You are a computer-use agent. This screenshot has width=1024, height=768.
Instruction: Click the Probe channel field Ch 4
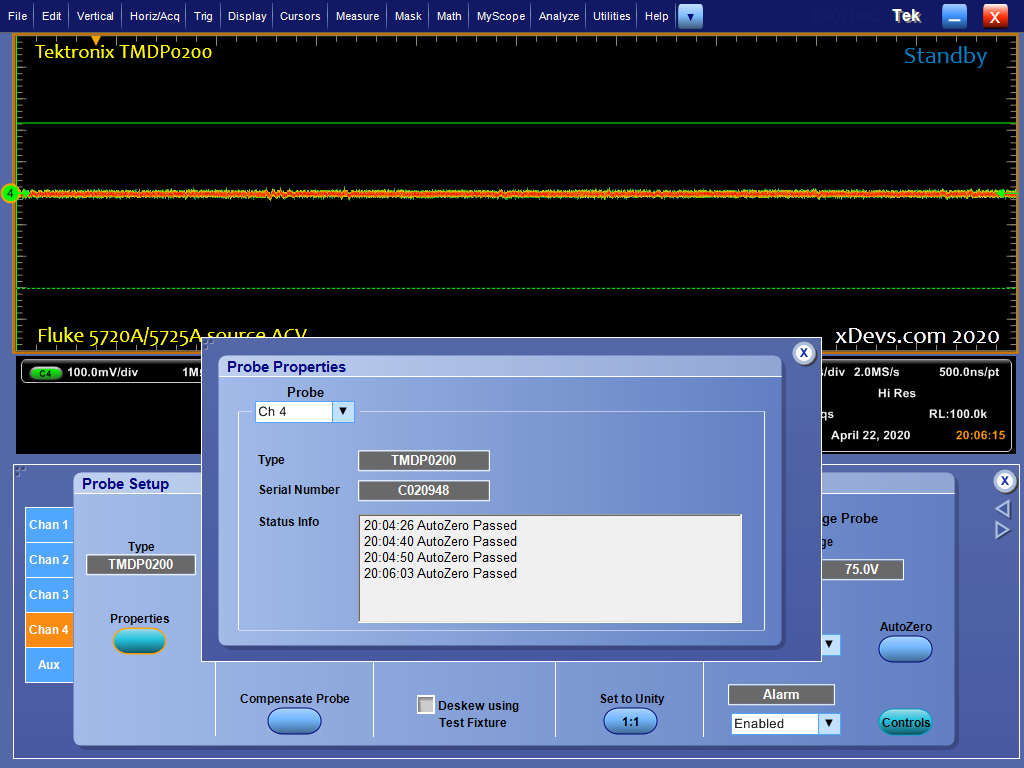294,411
